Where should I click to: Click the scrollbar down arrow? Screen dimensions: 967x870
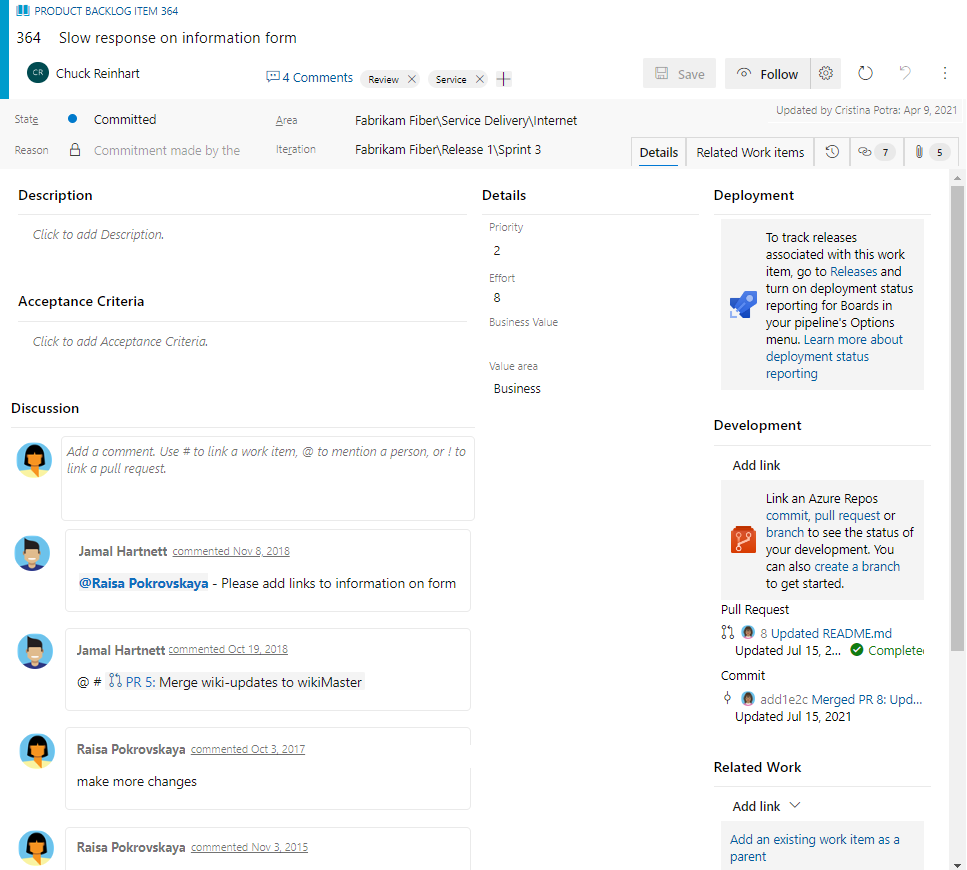[x=957, y=864]
